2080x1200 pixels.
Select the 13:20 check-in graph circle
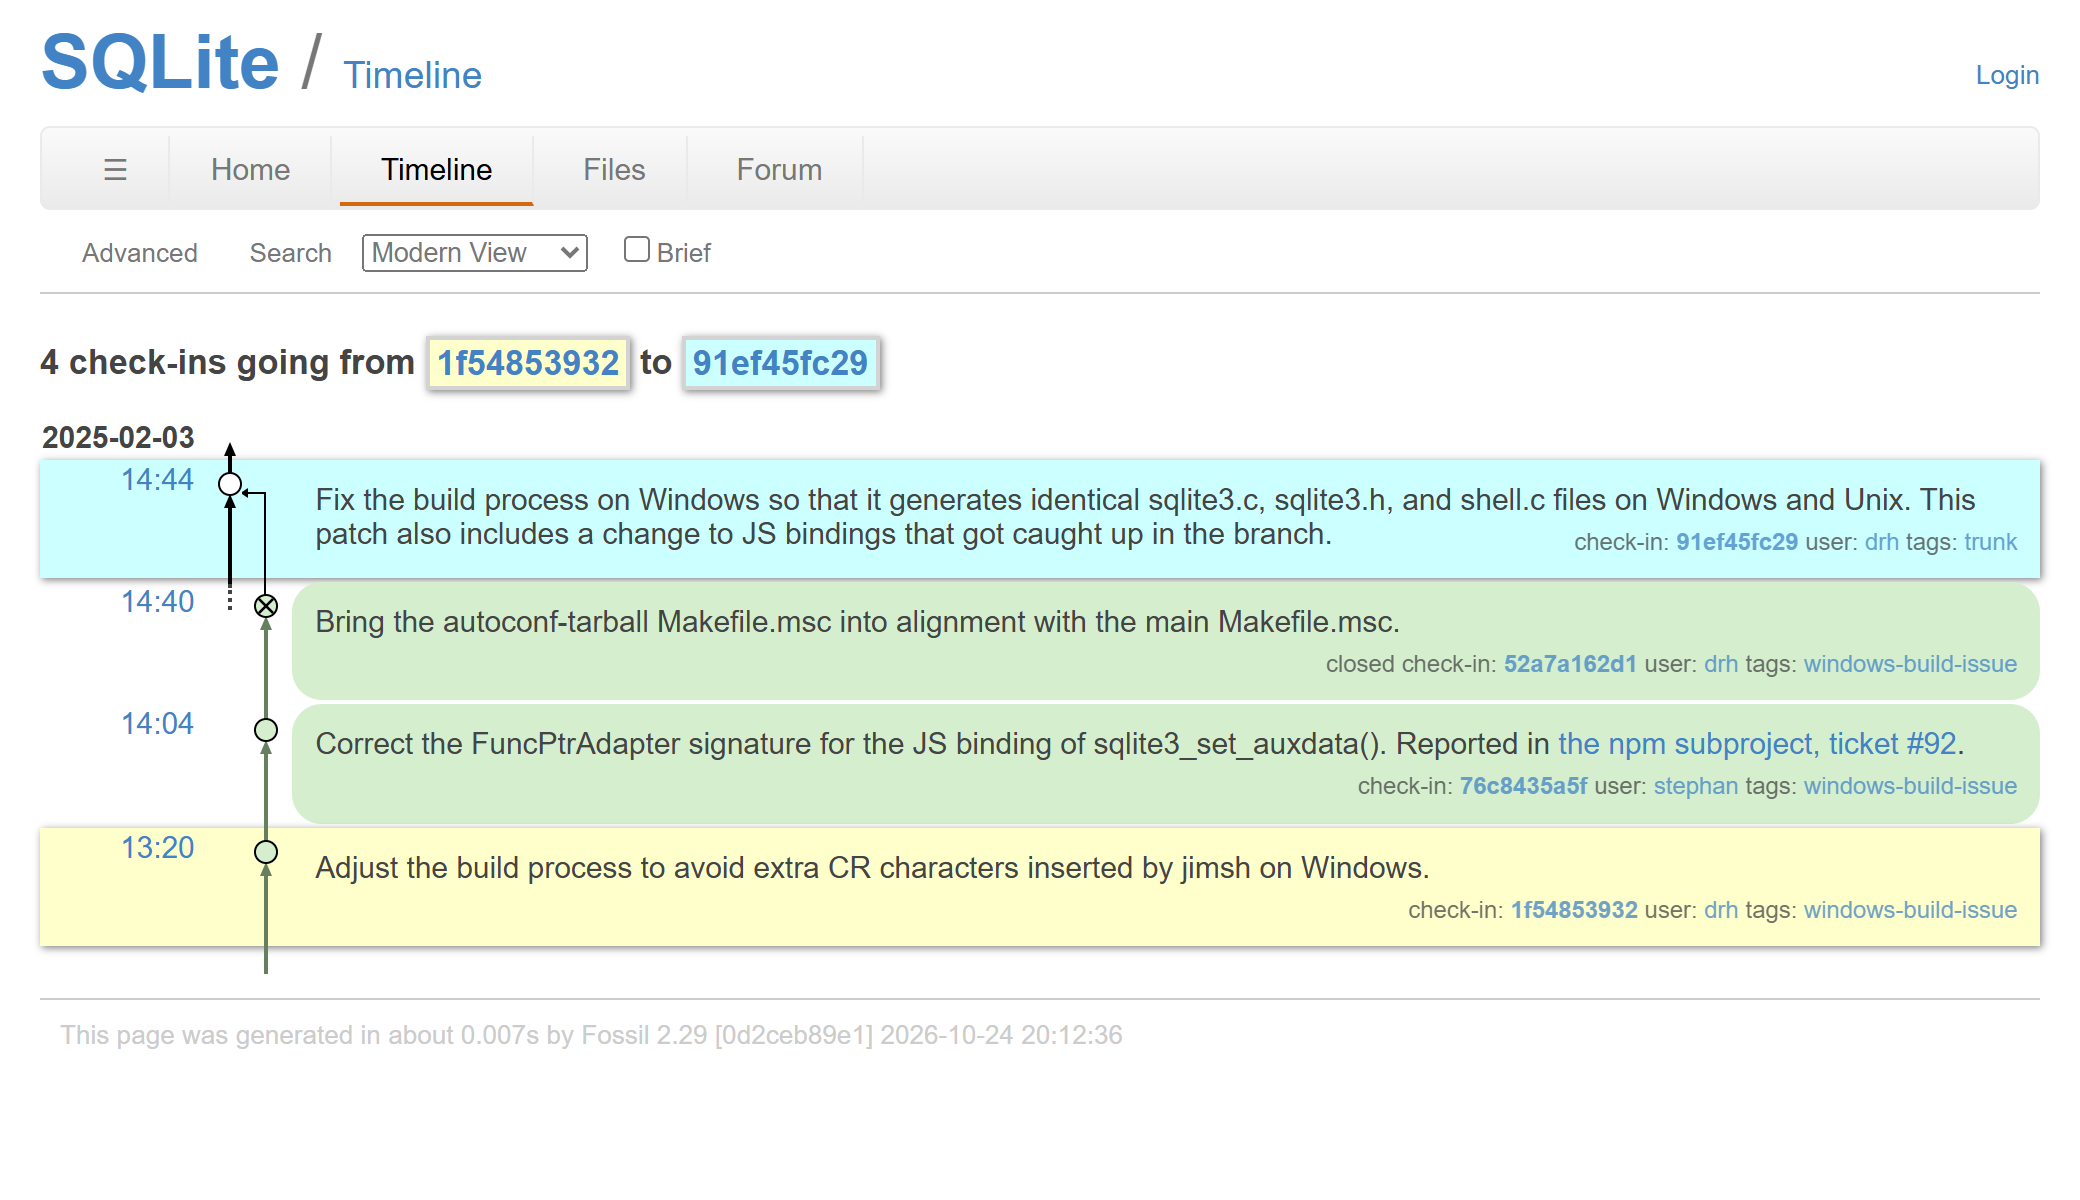tap(266, 852)
